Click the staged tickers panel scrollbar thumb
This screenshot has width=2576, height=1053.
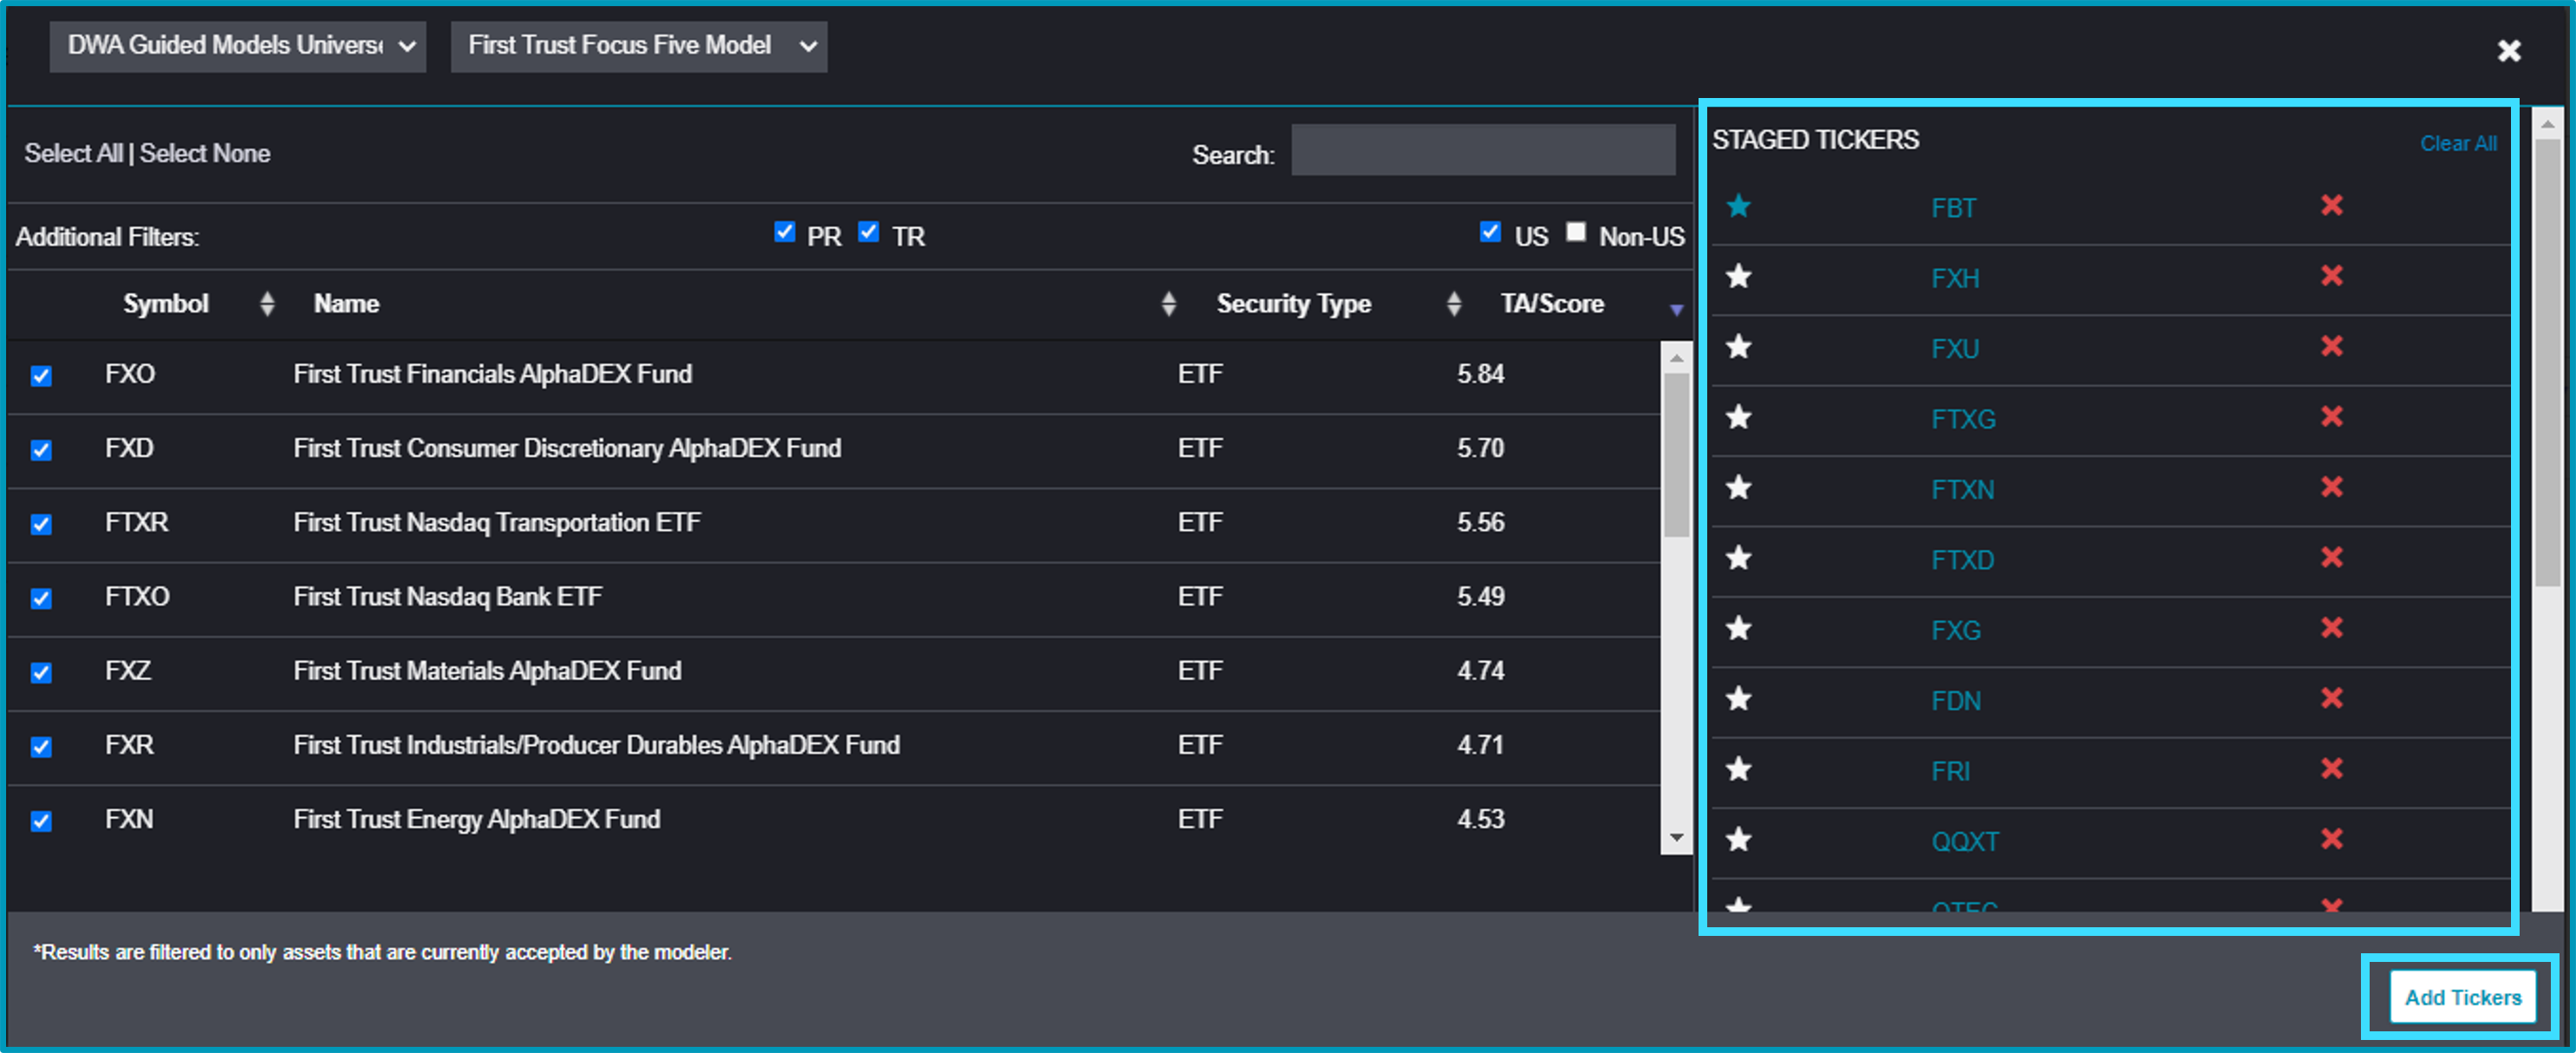pyautogui.click(x=2547, y=363)
